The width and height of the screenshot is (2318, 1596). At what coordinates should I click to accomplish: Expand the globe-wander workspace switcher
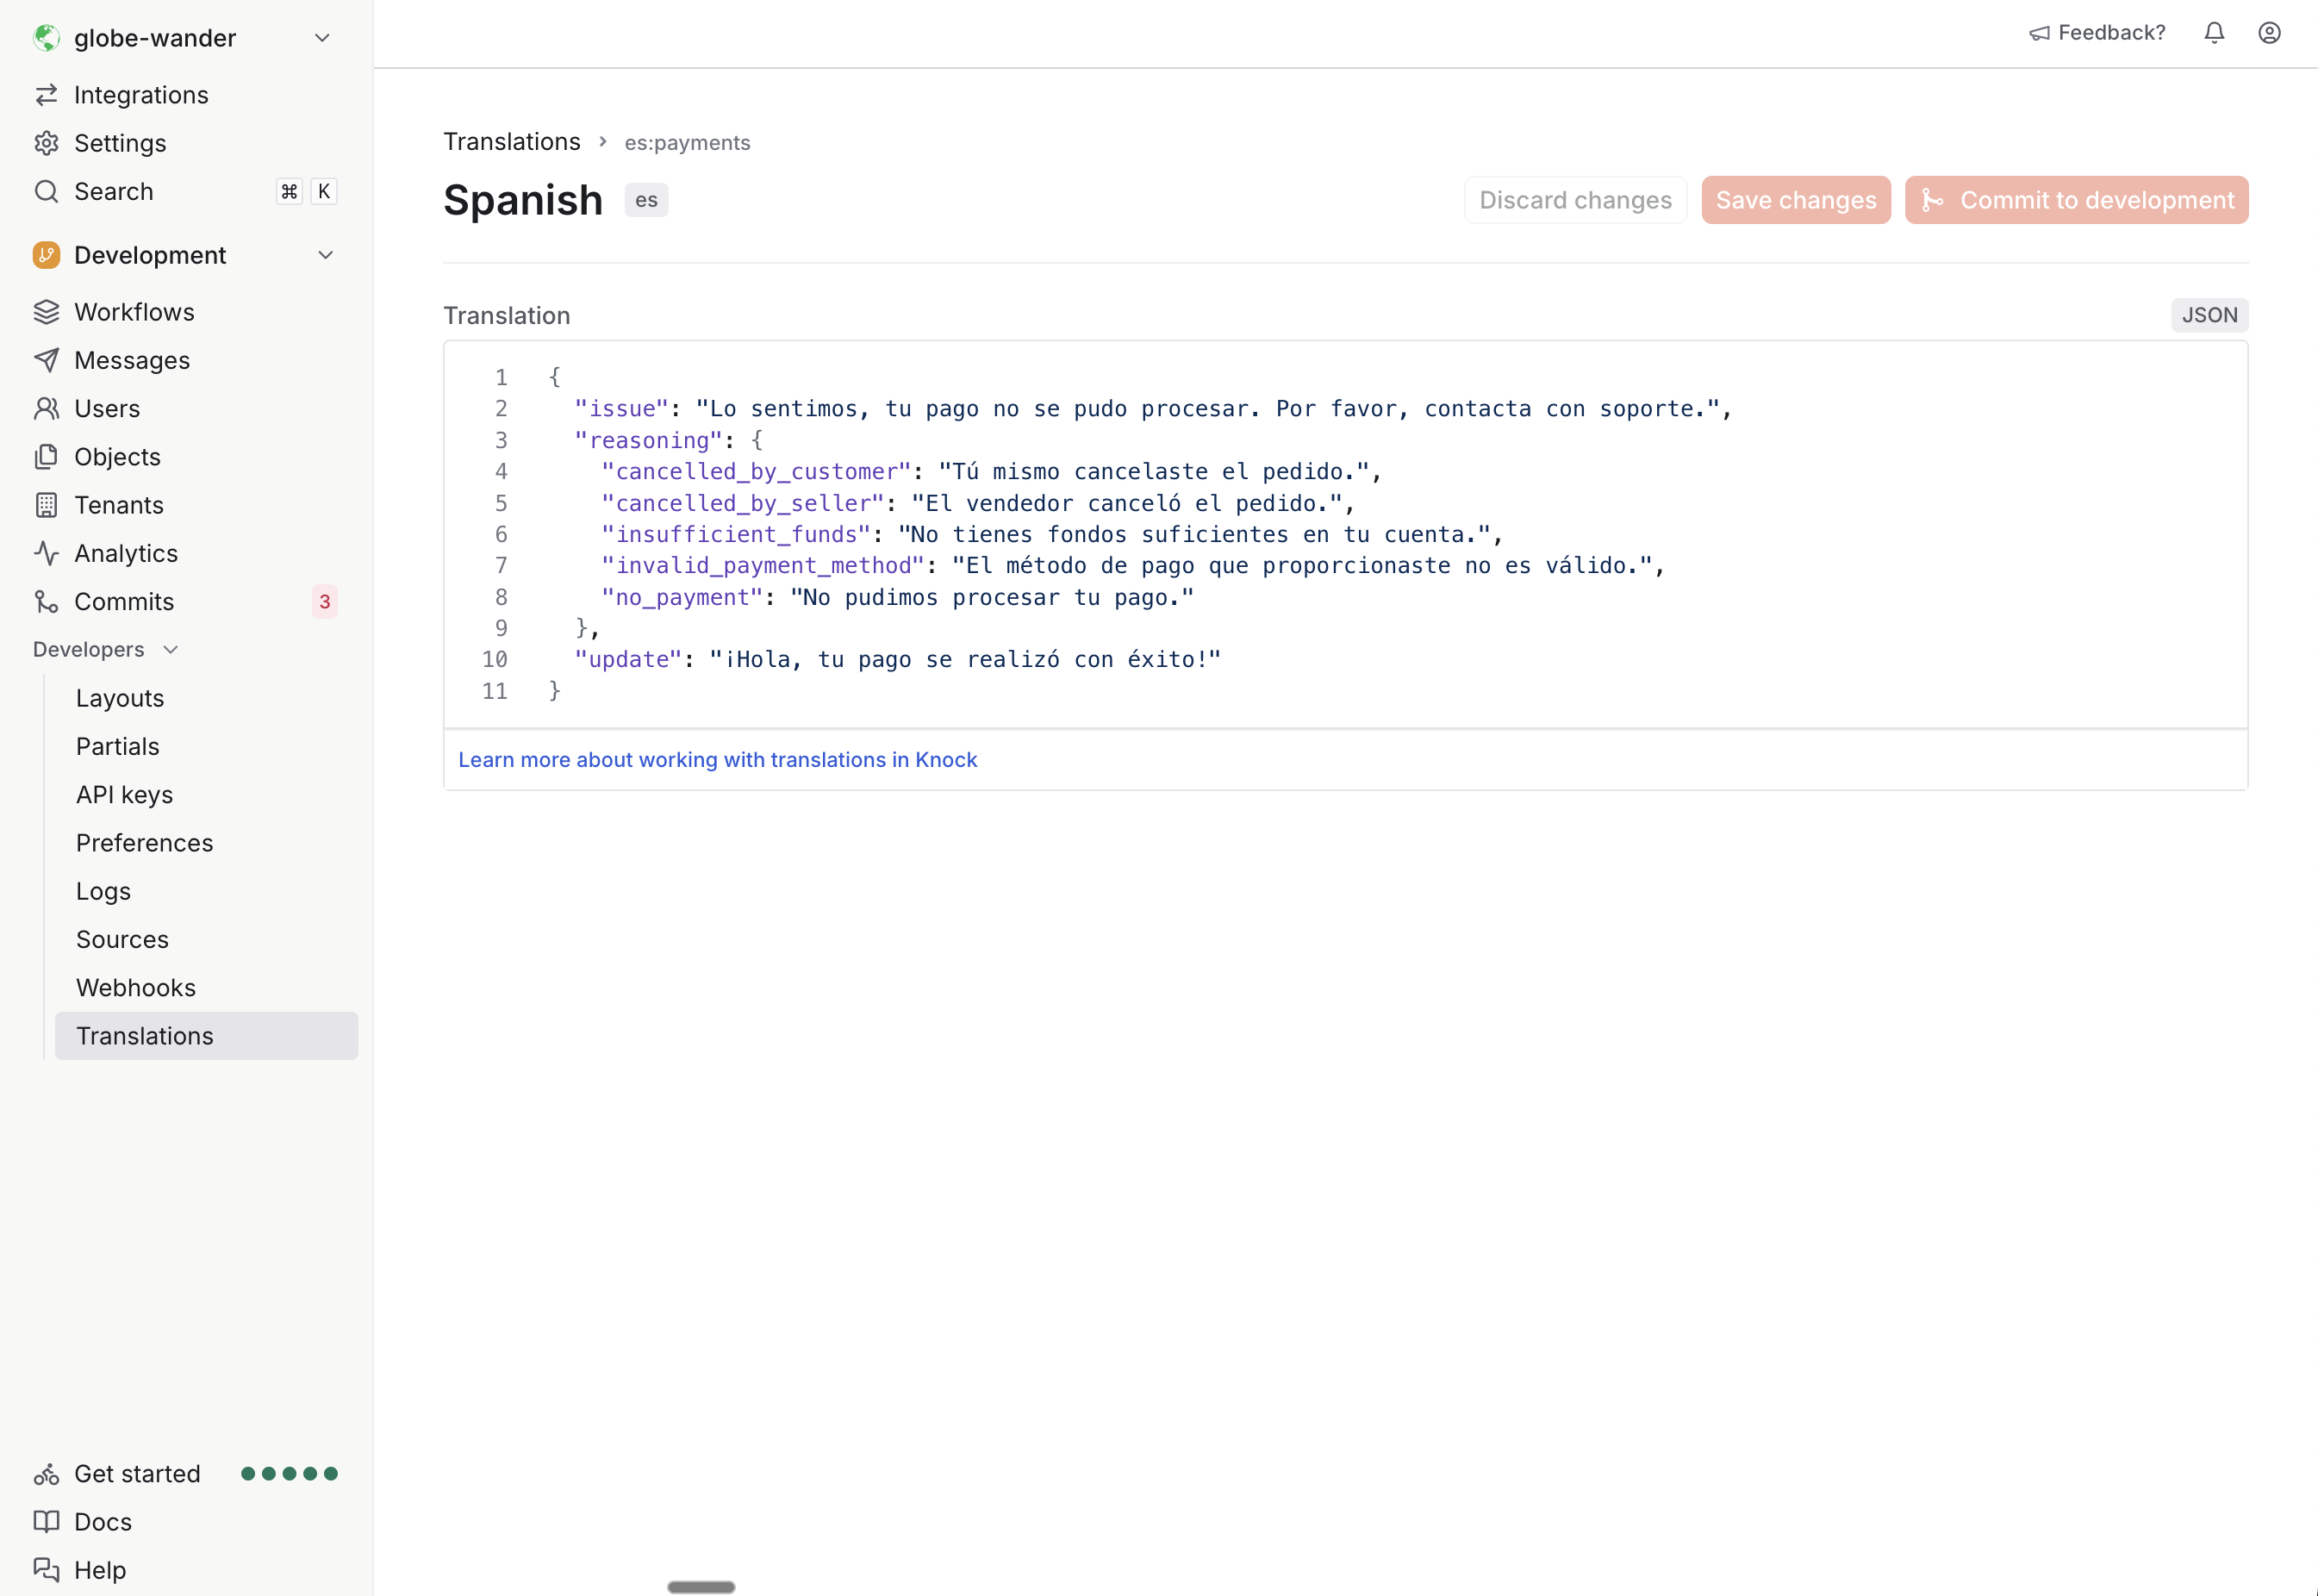(322, 37)
